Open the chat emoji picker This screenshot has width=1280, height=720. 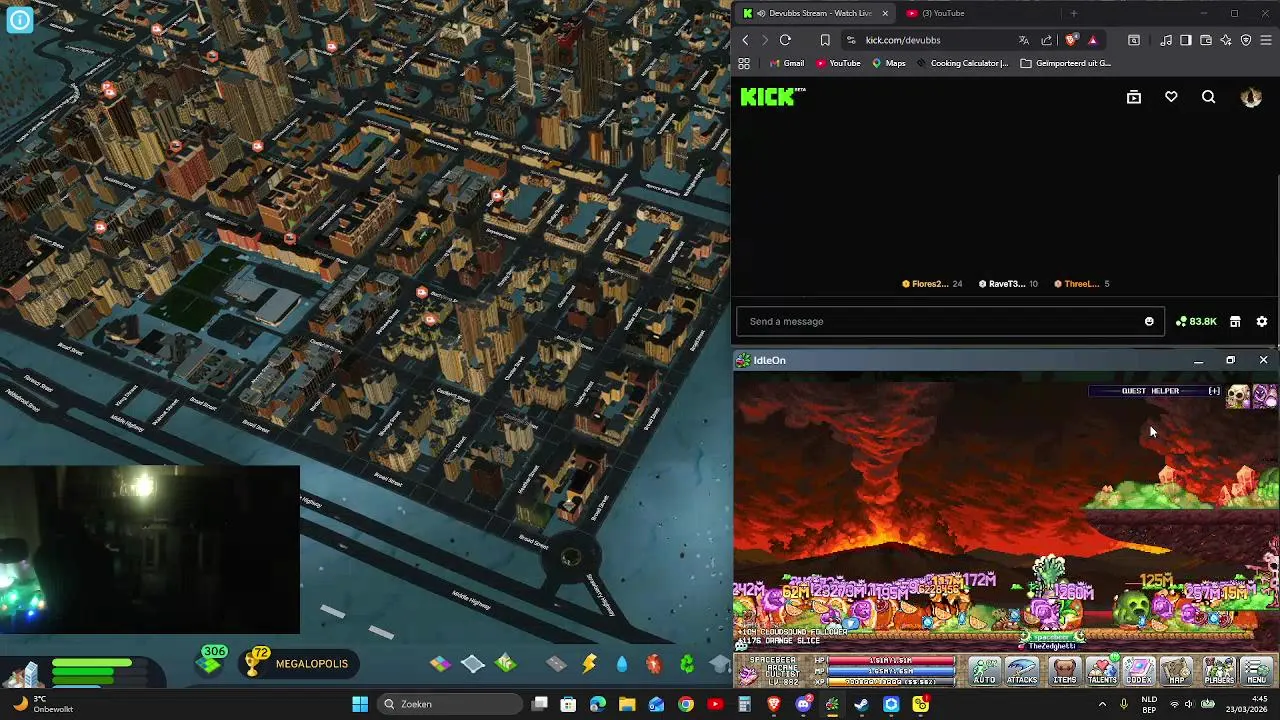[x=1149, y=321]
